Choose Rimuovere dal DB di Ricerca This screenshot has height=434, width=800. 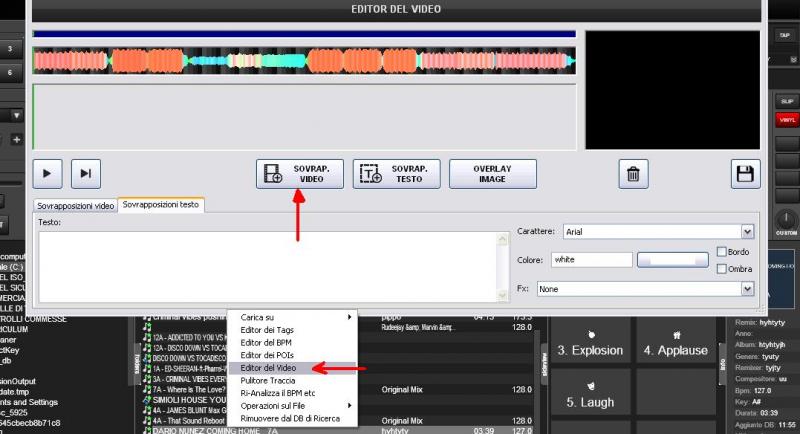tap(292, 419)
